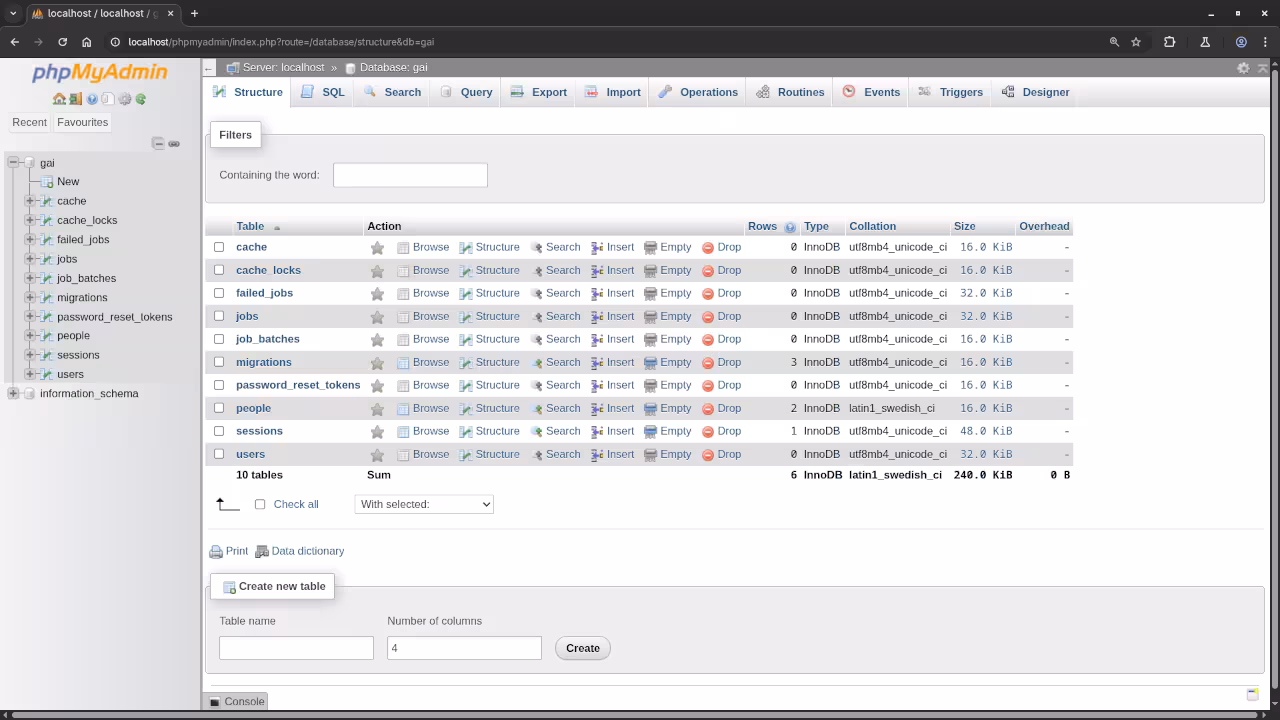Open the Export tab
This screenshot has height=720, width=1280.
click(538, 92)
